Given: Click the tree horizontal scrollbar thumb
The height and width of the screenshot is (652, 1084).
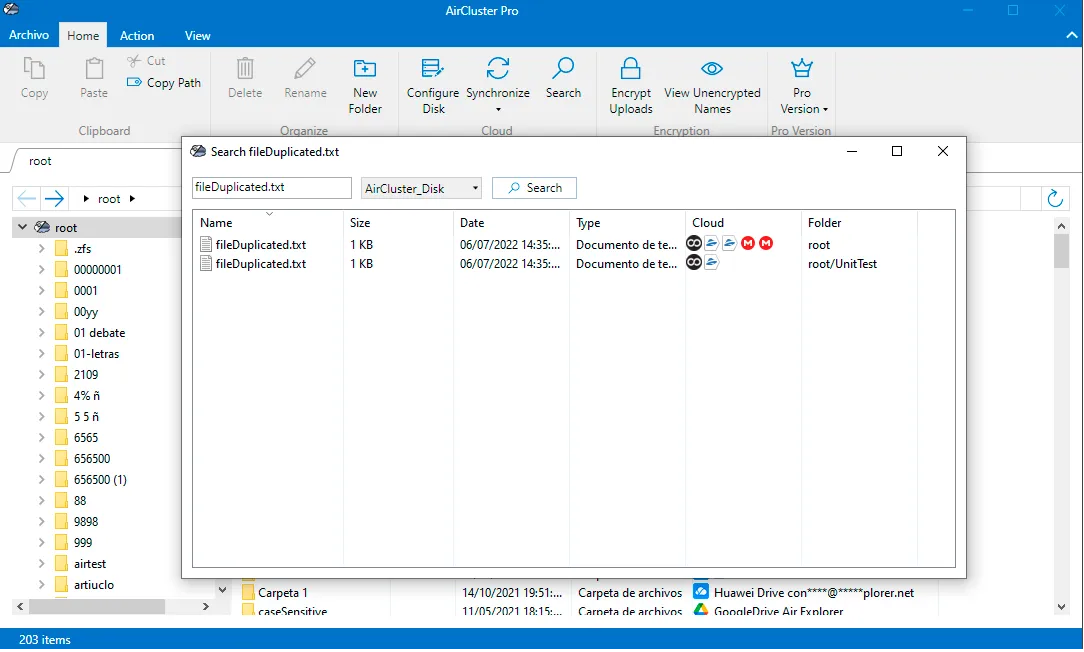Looking at the screenshot, I should tap(97, 606).
